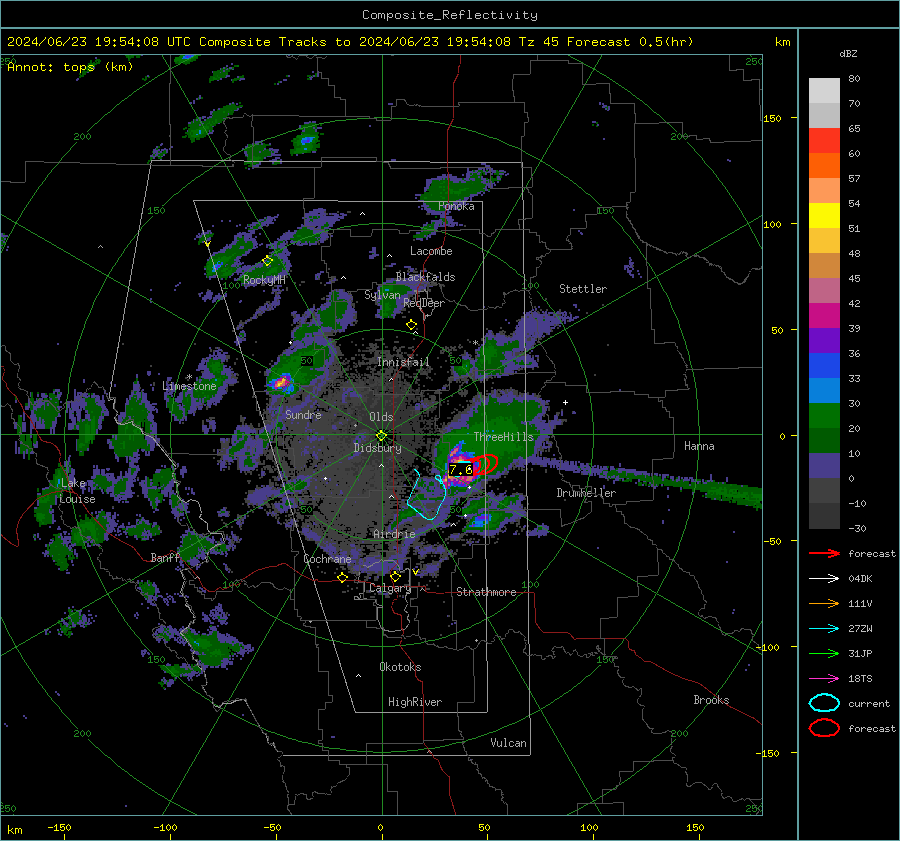Click the yellow swatch between 54 and 51 dBZ
The width and height of the screenshot is (900, 841).
click(824, 216)
